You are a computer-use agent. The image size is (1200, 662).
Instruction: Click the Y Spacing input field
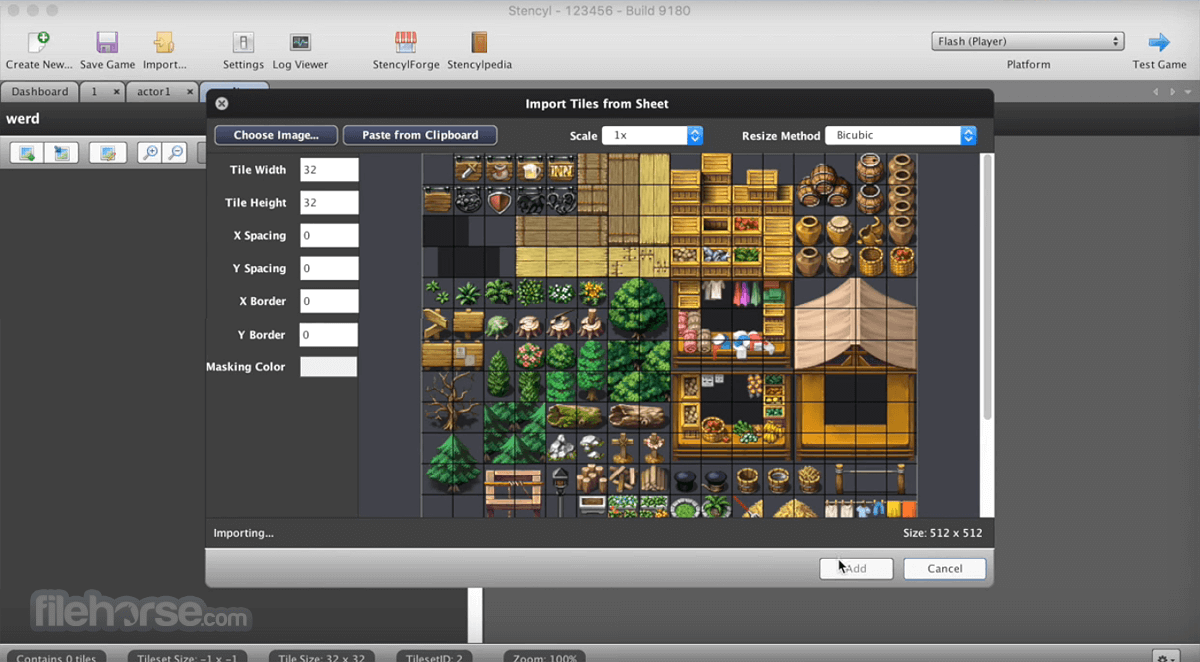(329, 268)
